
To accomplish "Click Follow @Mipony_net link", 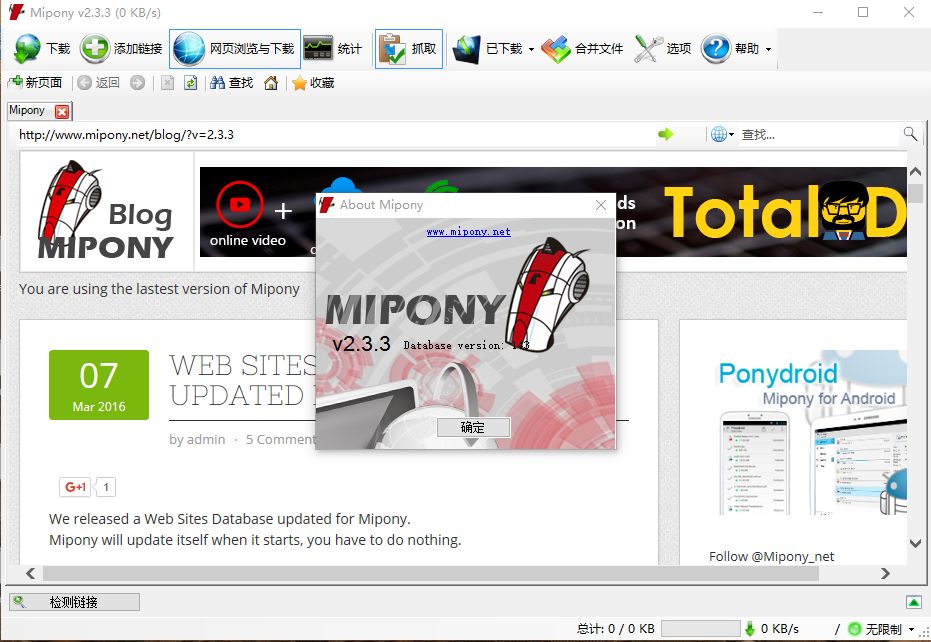I will tap(771, 556).
